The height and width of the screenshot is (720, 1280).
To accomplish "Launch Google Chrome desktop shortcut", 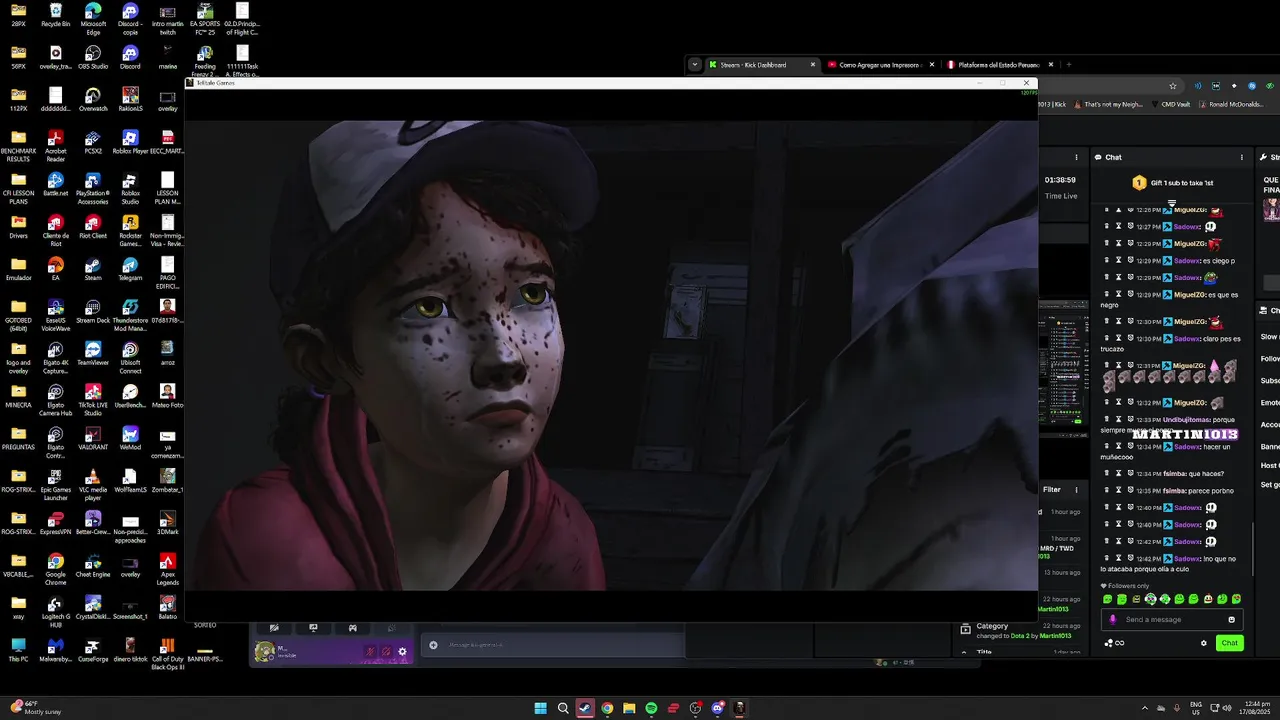I will pyautogui.click(x=56, y=566).
